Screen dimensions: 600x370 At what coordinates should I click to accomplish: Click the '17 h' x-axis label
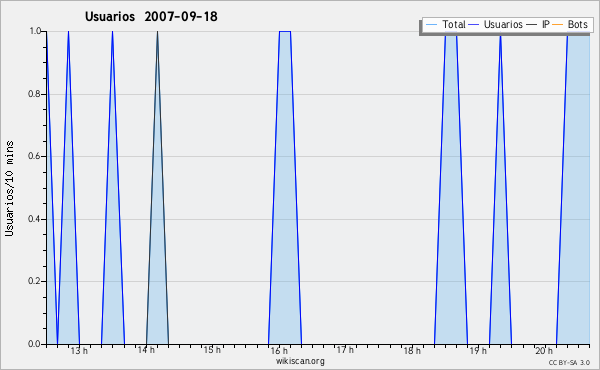[345, 350]
